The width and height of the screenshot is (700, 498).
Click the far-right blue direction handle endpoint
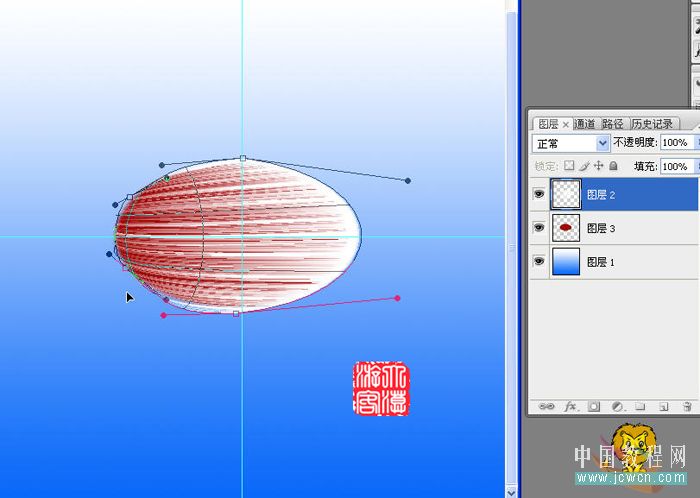click(x=408, y=181)
